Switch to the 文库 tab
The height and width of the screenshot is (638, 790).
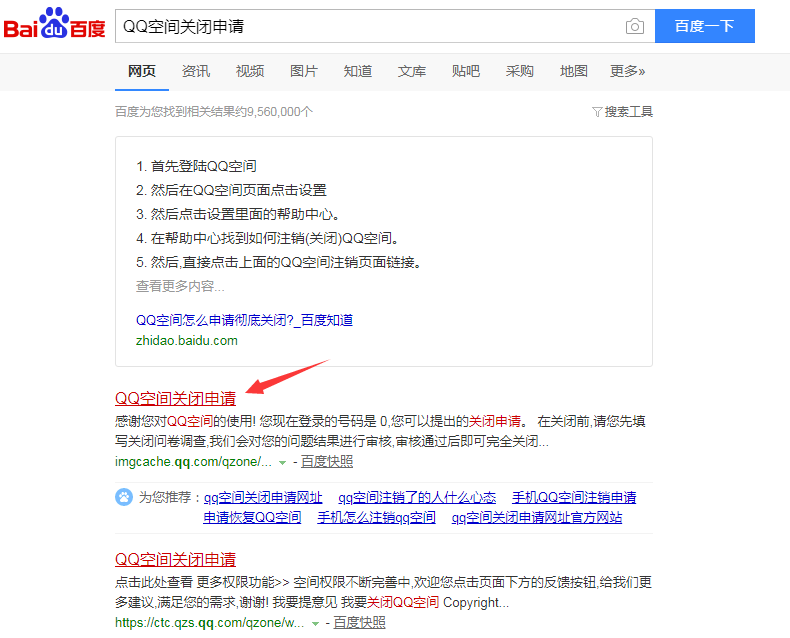412,71
